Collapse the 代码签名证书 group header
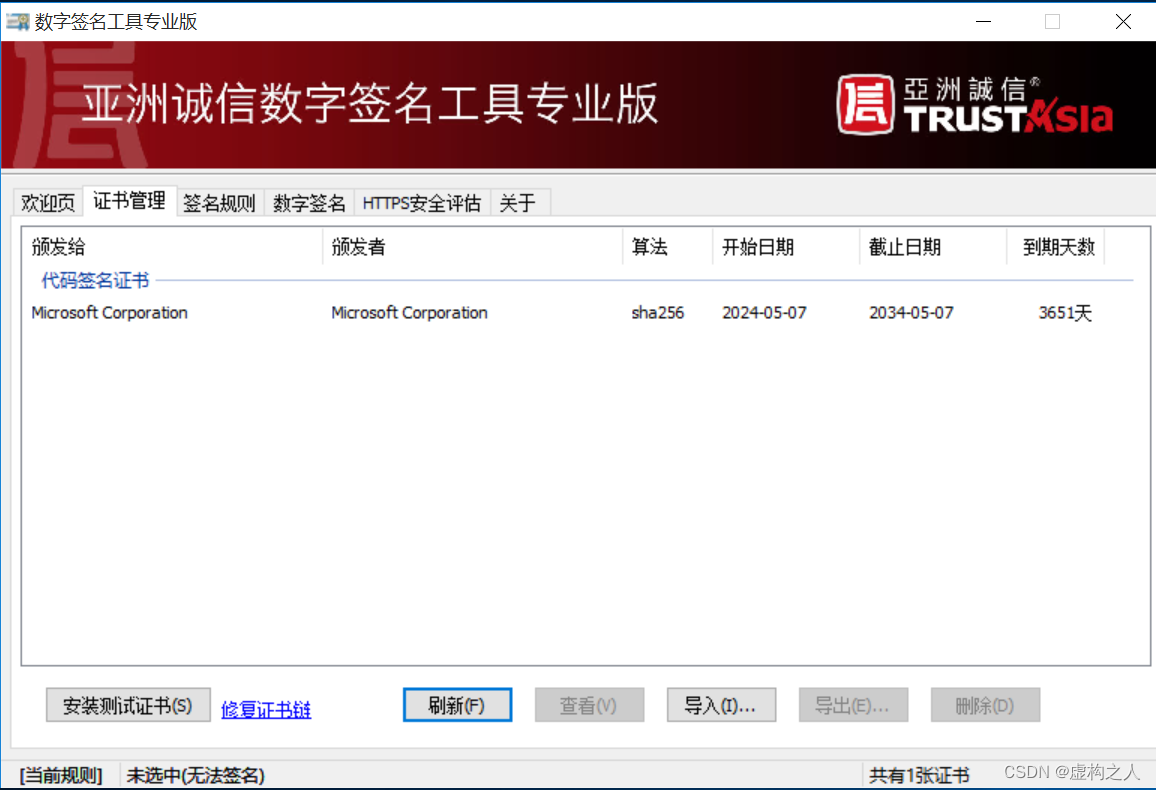Image resolution: width=1156 pixels, height=790 pixels. [95, 280]
